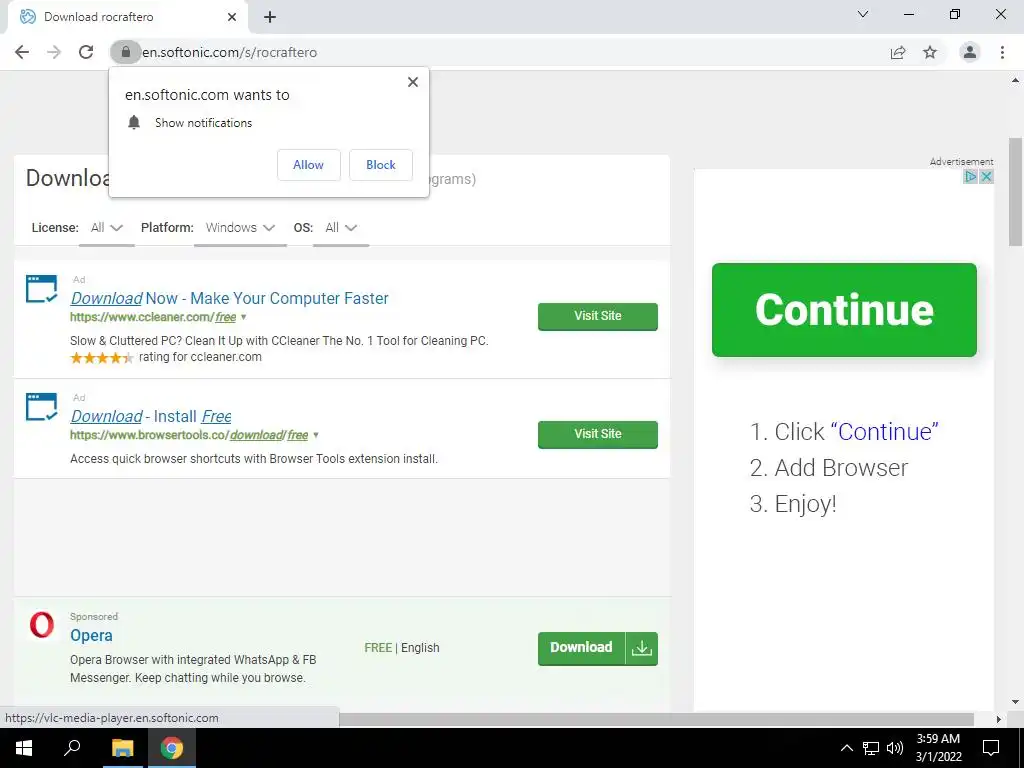This screenshot has height=768, width=1024.
Task: Expand the OS filter dropdown
Action: [x=341, y=228]
